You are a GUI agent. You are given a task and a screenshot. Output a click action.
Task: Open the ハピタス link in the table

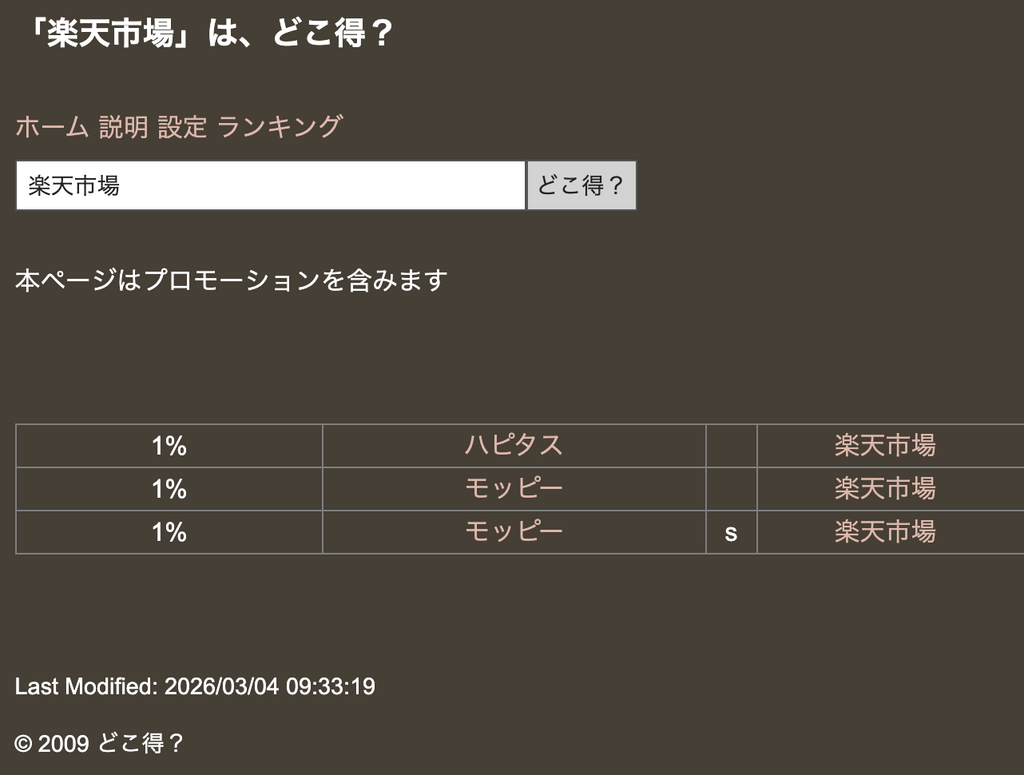(x=513, y=446)
